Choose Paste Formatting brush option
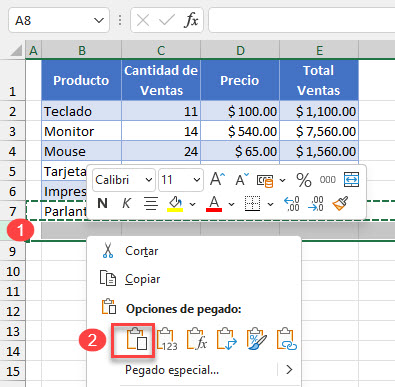395x387 pixels. pyautogui.click(x=257, y=339)
